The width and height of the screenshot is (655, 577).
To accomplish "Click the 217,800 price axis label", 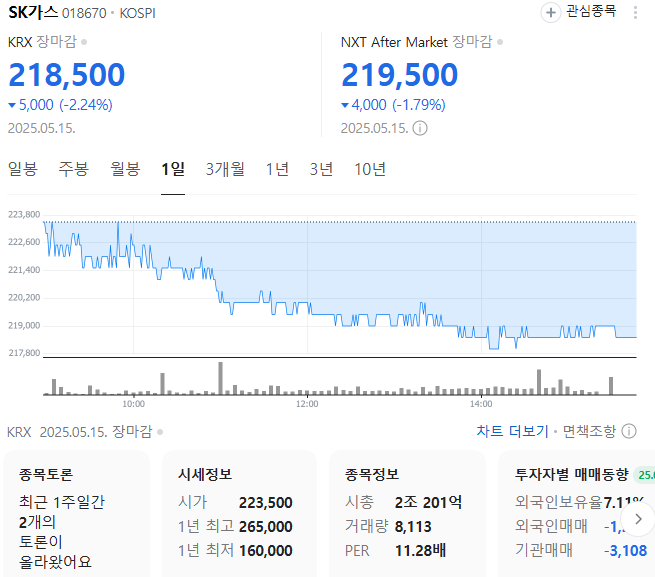I will (x=24, y=353).
